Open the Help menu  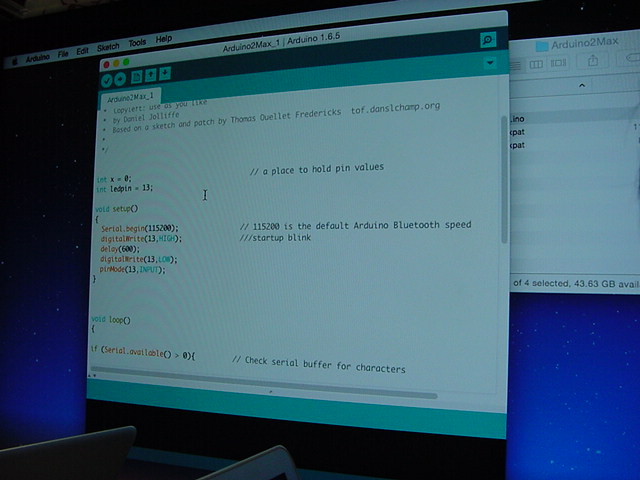point(163,39)
